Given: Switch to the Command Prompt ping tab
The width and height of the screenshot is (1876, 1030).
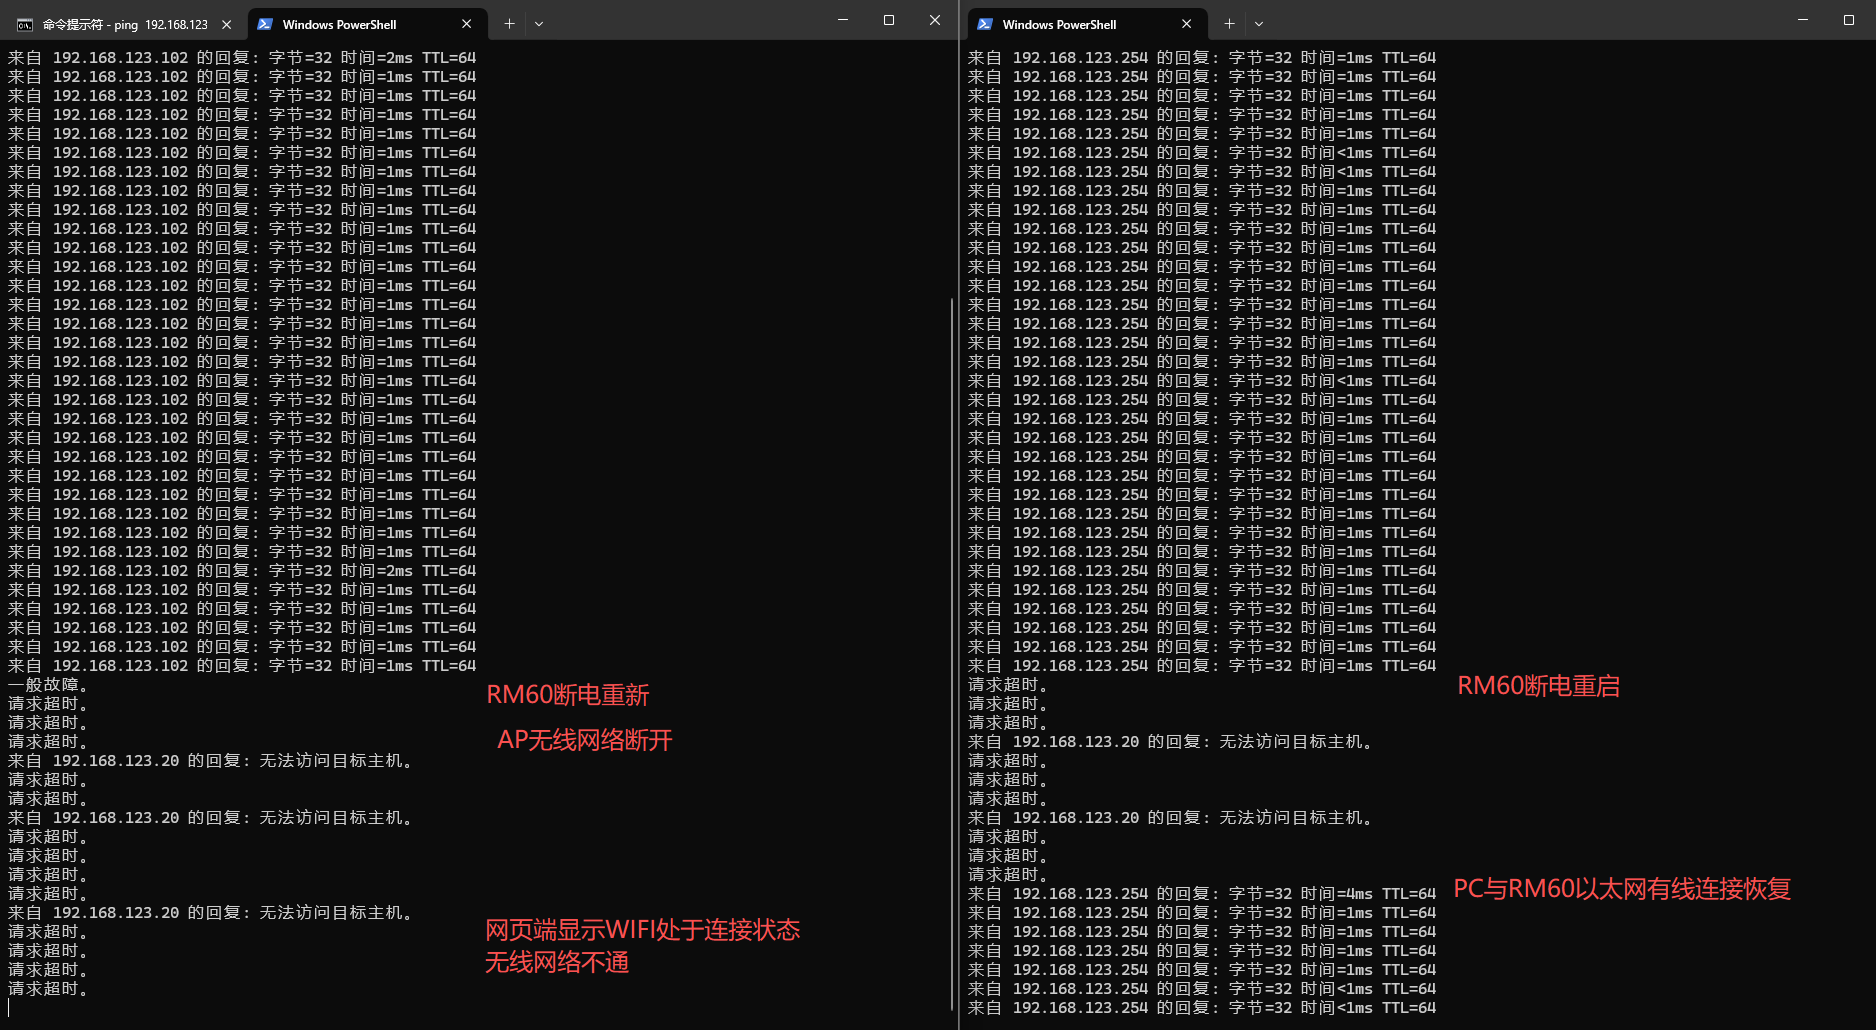Looking at the screenshot, I should click(x=120, y=24).
